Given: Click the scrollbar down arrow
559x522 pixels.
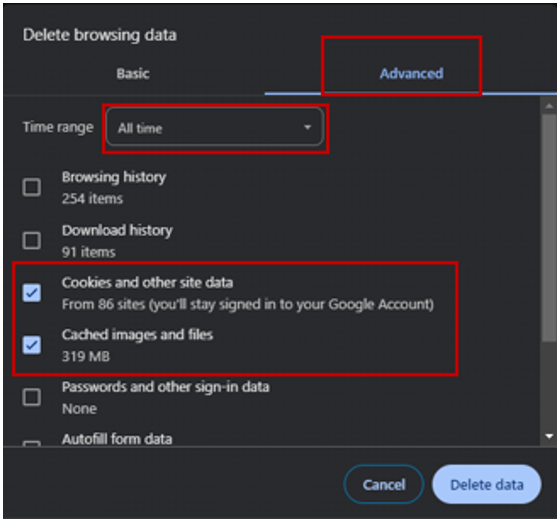Looking at the screenshot, I should [x=549, y=436].
